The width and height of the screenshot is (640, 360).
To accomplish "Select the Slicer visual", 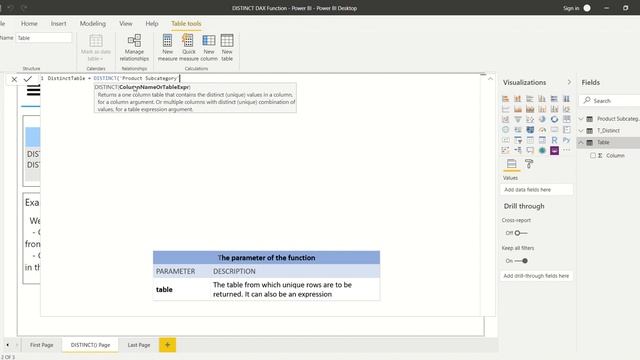I will coord(518,140).
